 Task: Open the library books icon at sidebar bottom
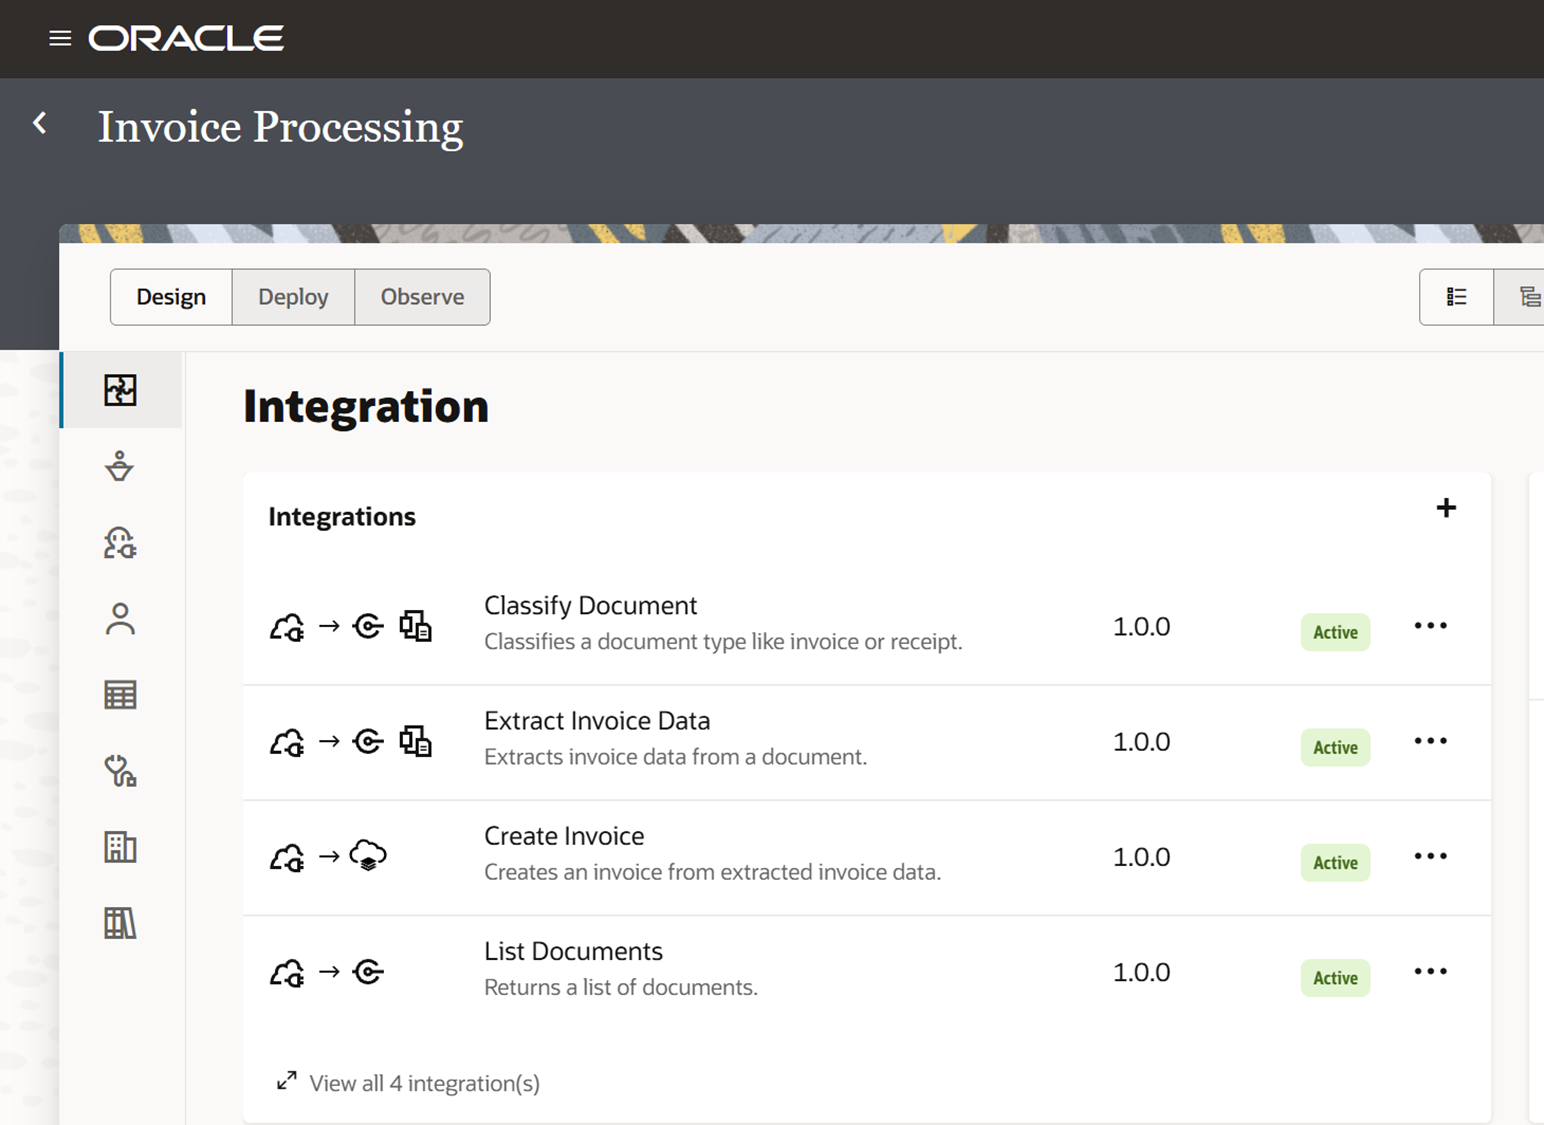tap(120, 923)
